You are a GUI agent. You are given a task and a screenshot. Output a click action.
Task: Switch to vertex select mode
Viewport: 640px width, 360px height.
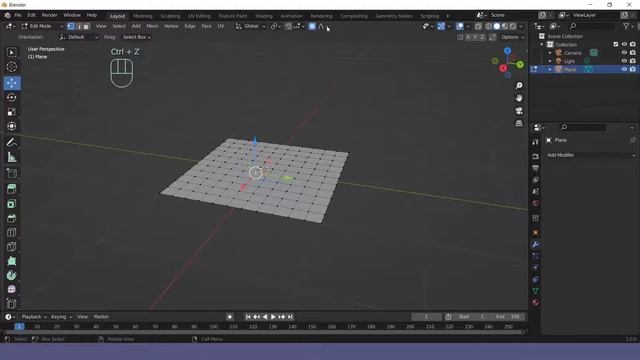click(x=71, y=26)
